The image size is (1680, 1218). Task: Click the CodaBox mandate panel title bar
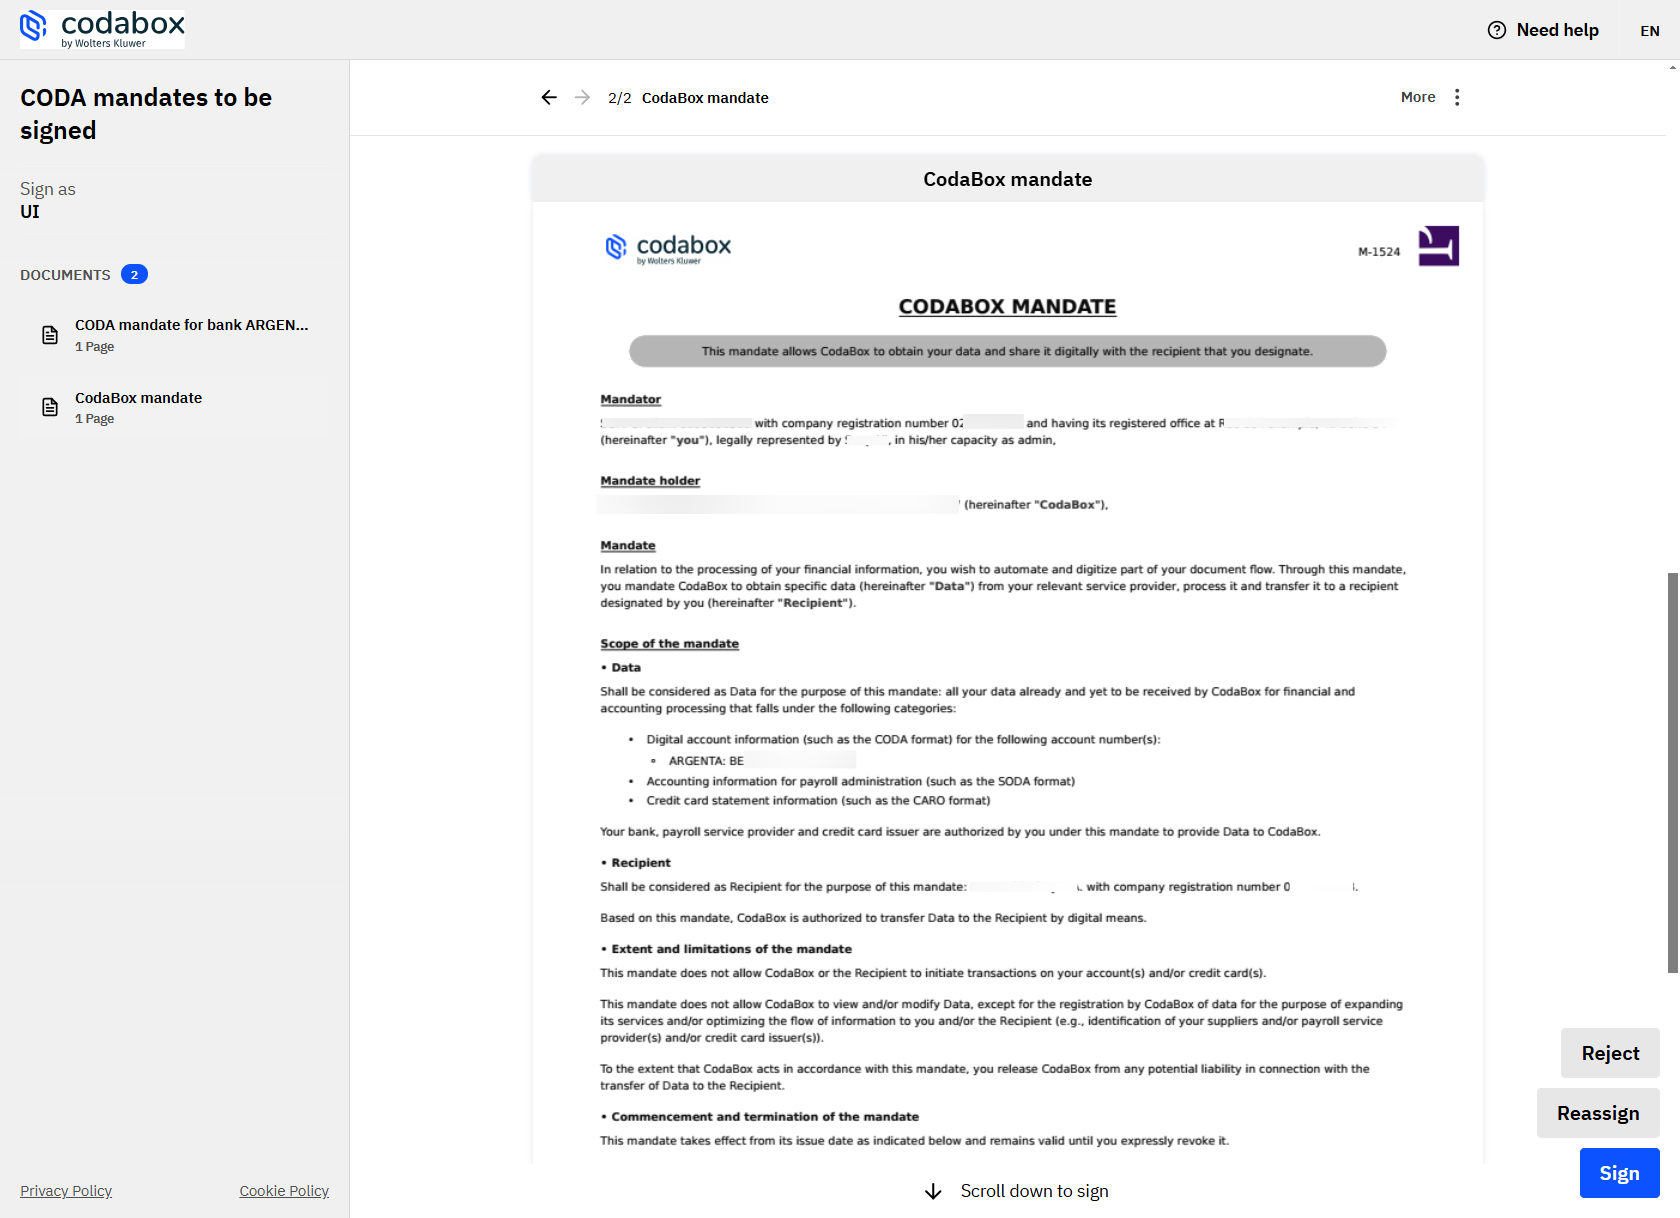(1007, 179)
